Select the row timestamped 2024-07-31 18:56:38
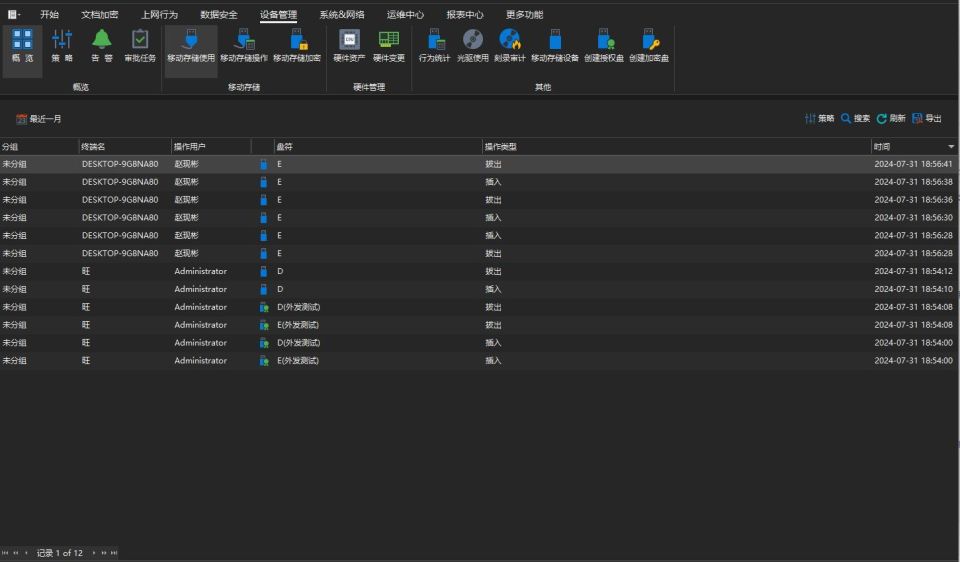Viewport: 960px width, 562px height. (478, 182)
